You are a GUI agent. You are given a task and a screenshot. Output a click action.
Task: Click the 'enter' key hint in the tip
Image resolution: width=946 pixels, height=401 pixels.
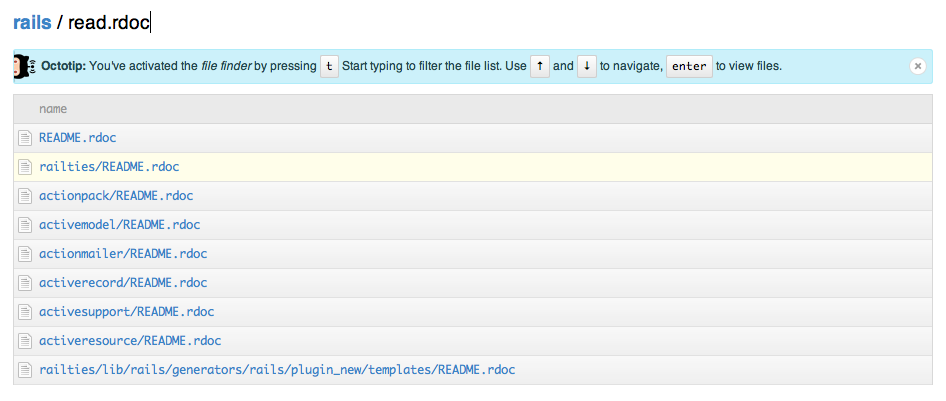tap(689, 66)
